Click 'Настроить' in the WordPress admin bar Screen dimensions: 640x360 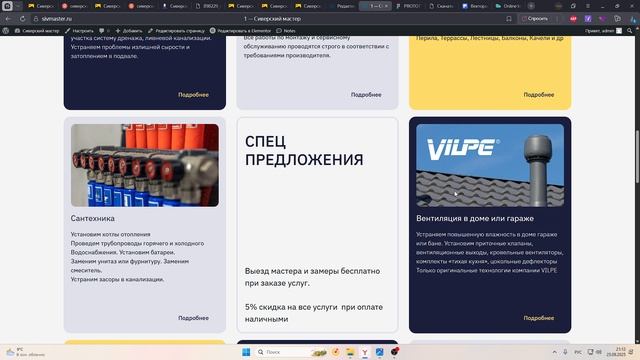tap(79, 31)
